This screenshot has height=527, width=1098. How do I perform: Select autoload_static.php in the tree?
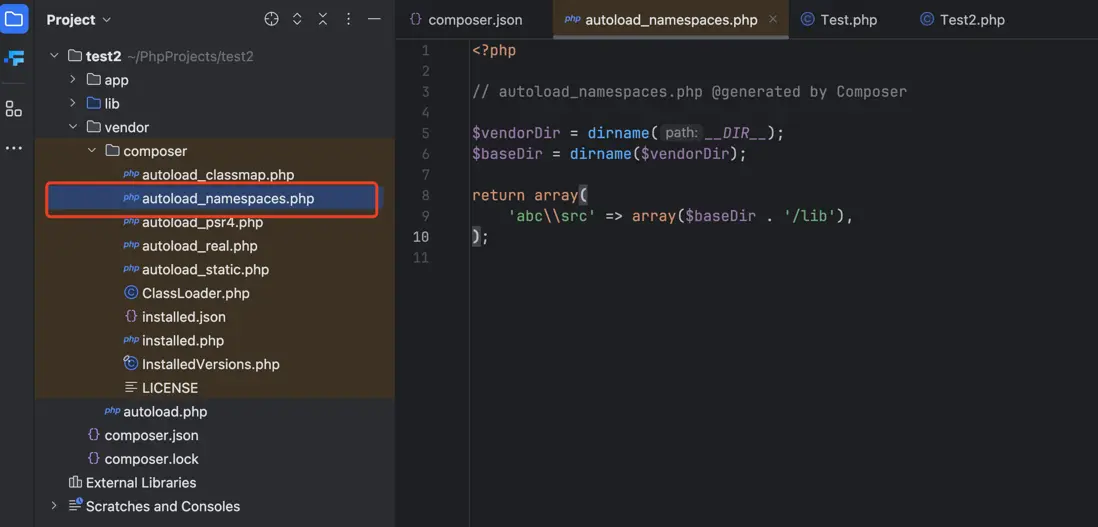click(x=205, y=269)
